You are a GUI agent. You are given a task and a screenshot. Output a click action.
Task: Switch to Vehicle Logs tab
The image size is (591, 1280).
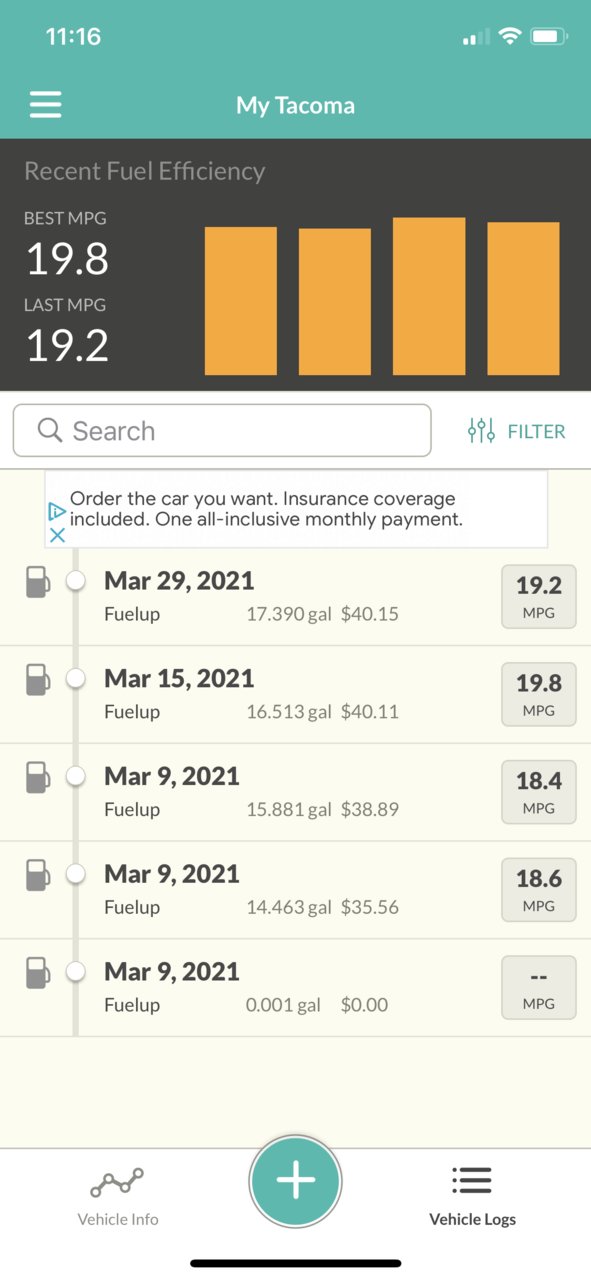[472, 1196]
